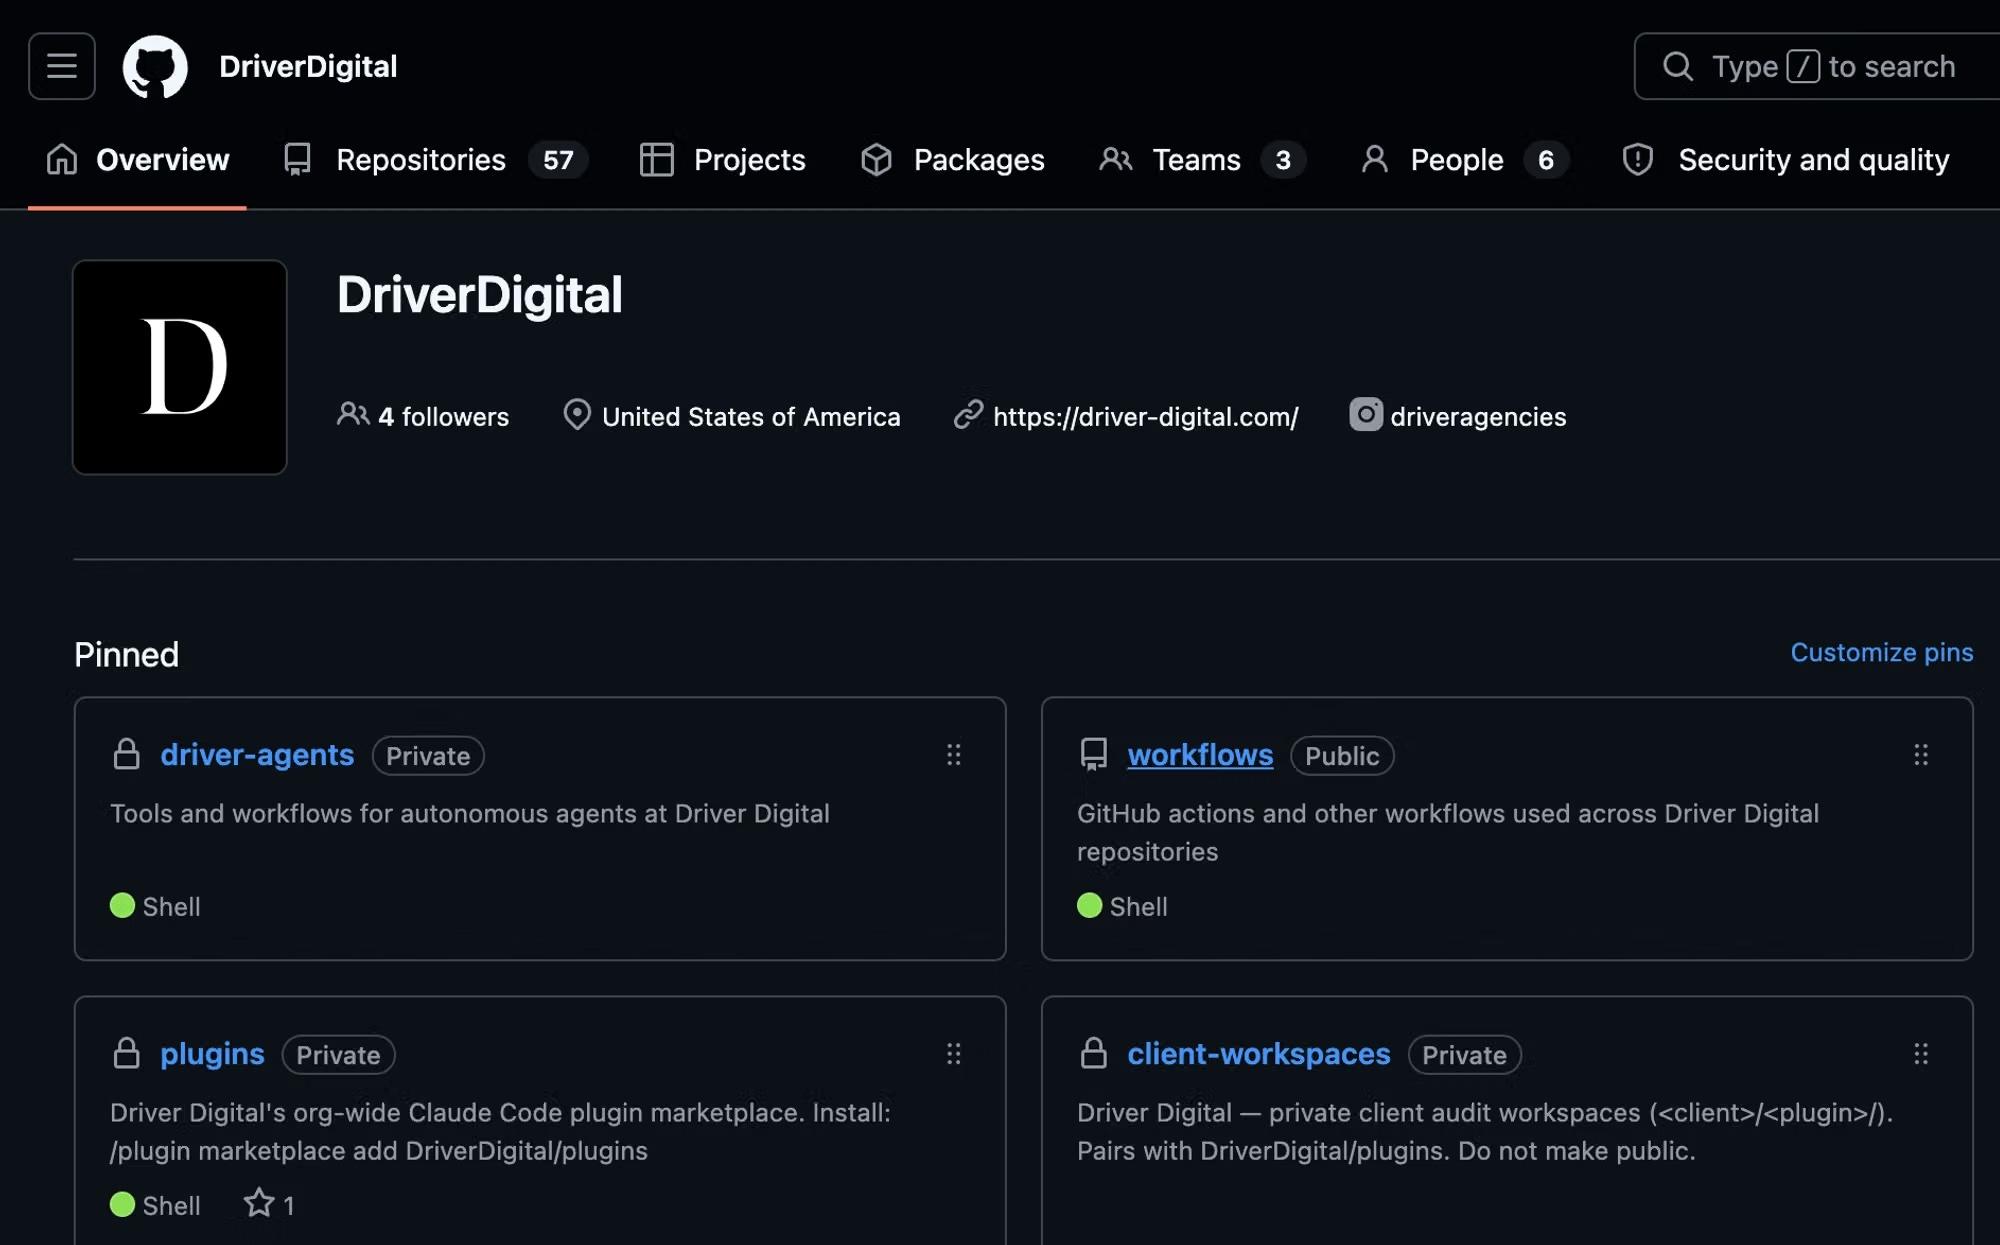Click the Shell language dot on plugins
Viewport: 2000px width, 1245px height.
[x=122, y=1204]
